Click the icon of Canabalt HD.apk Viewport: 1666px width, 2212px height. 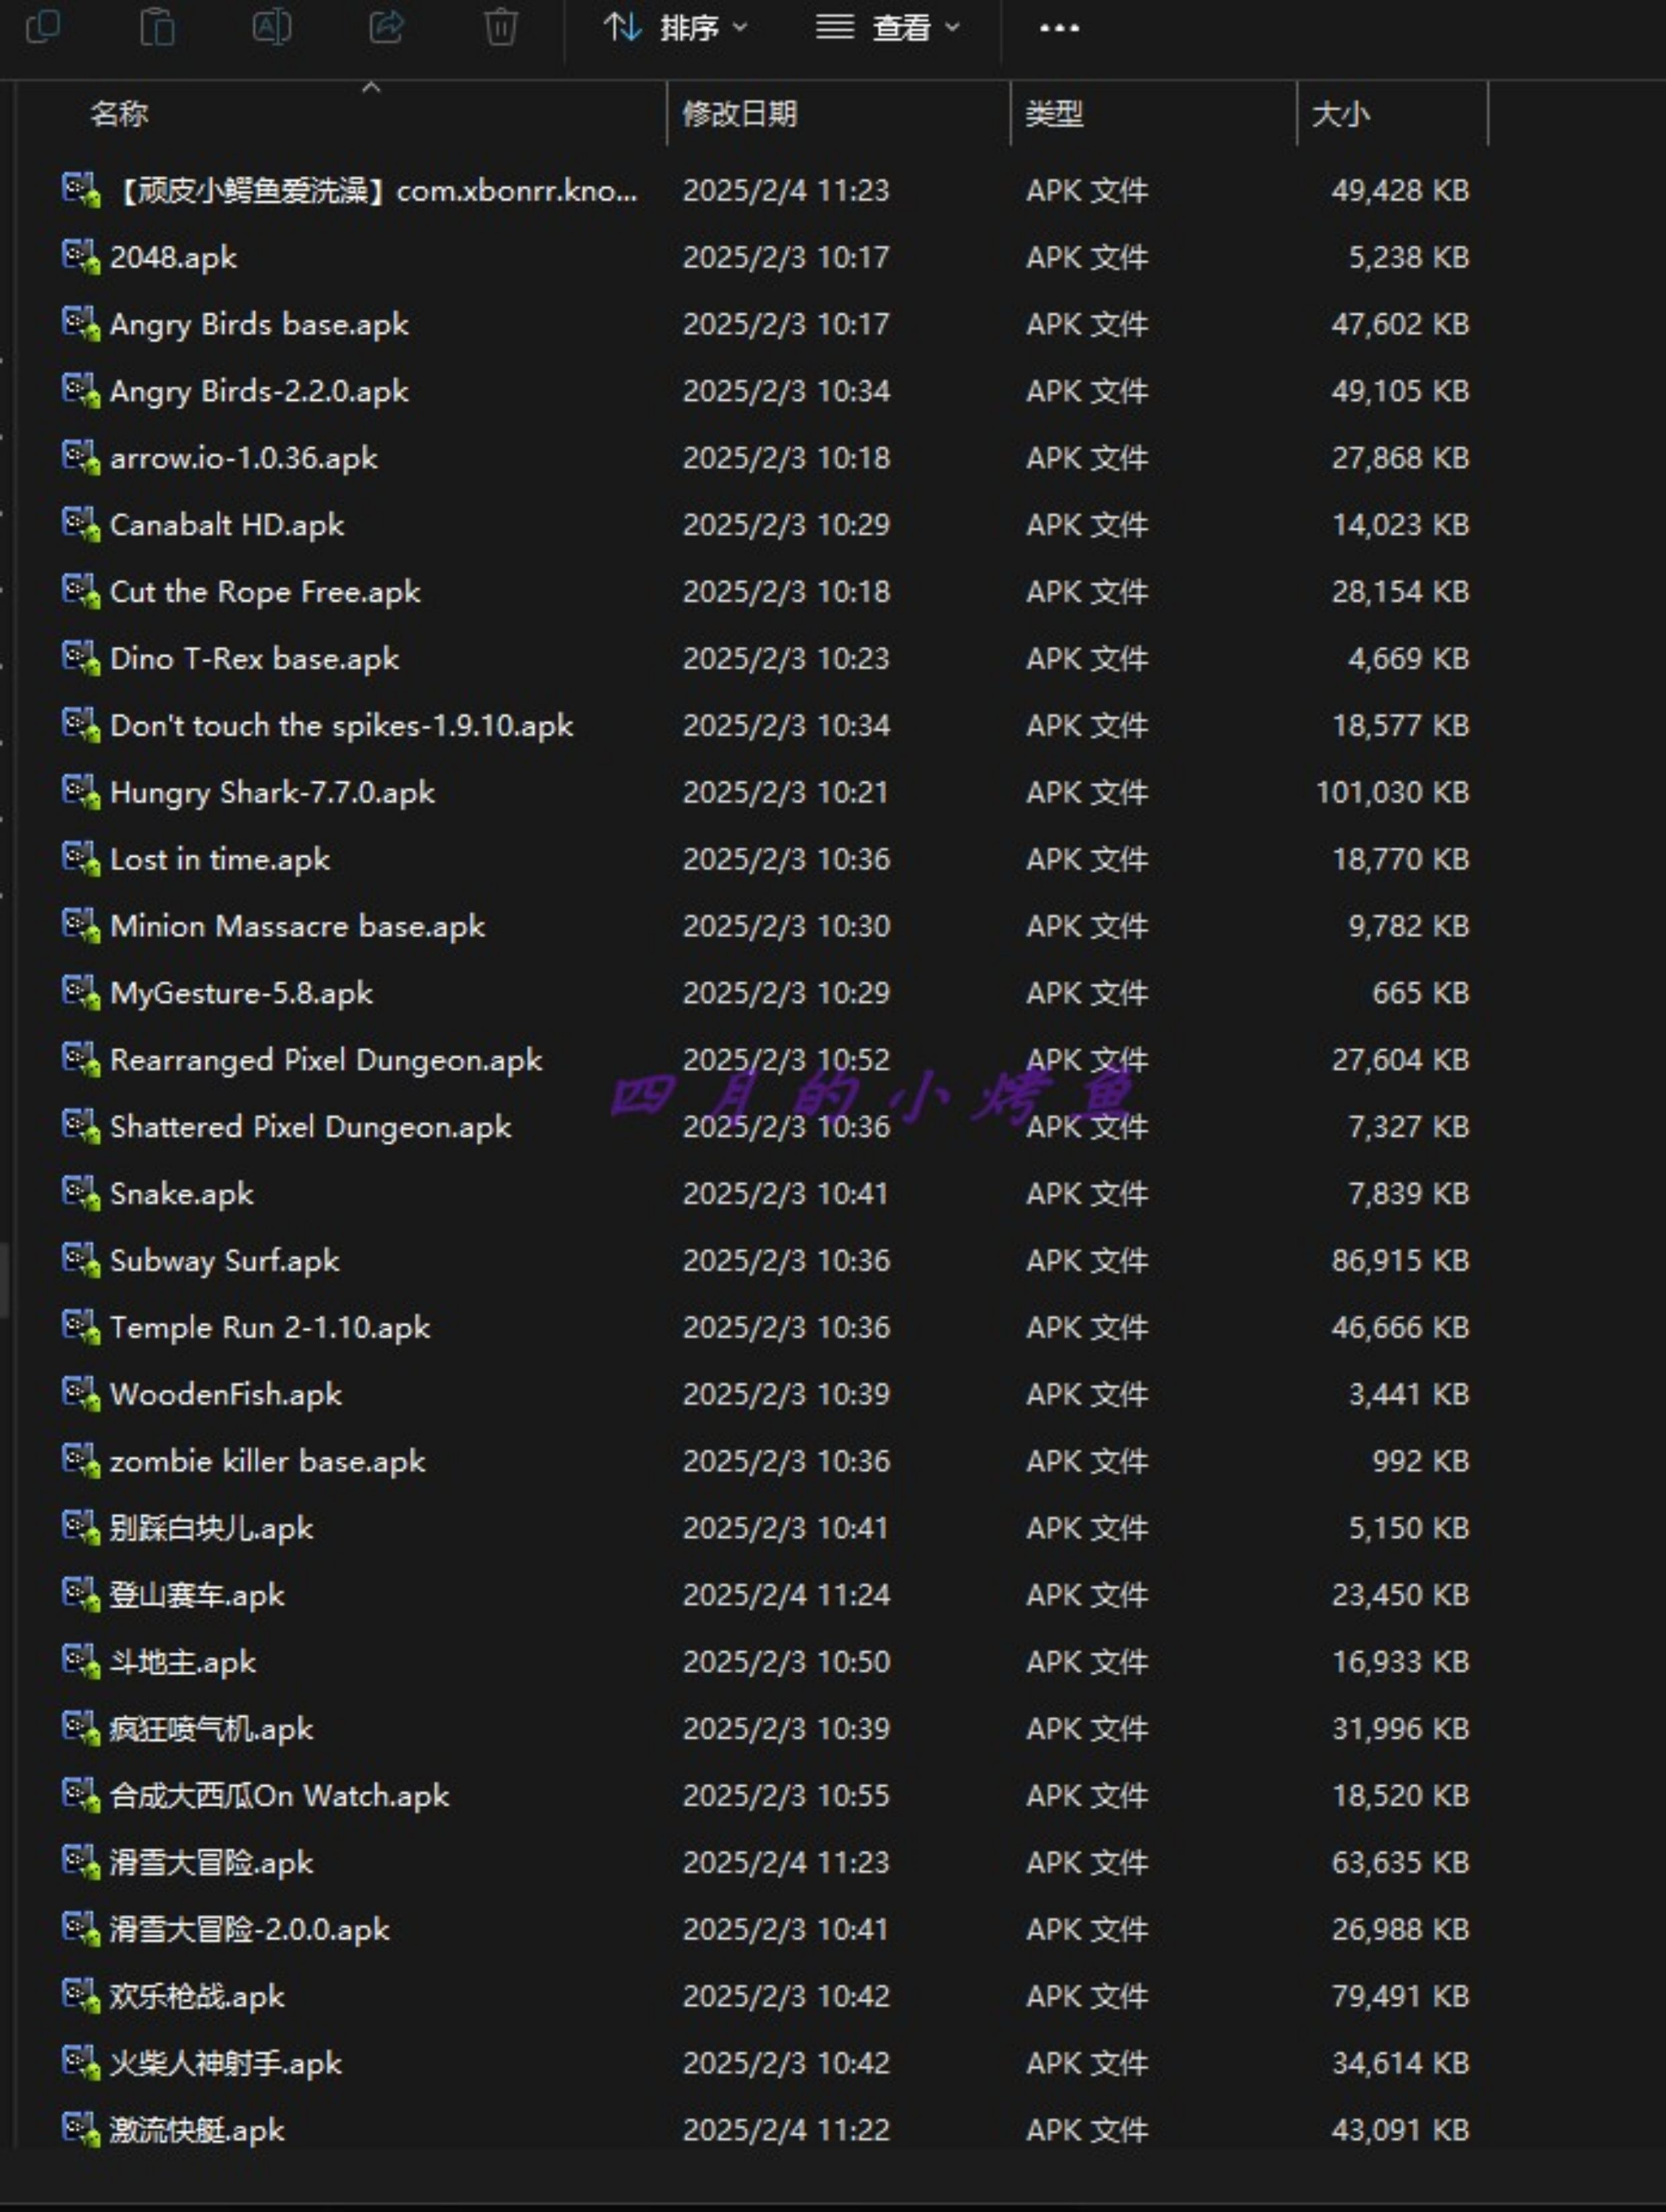[81, 525]
